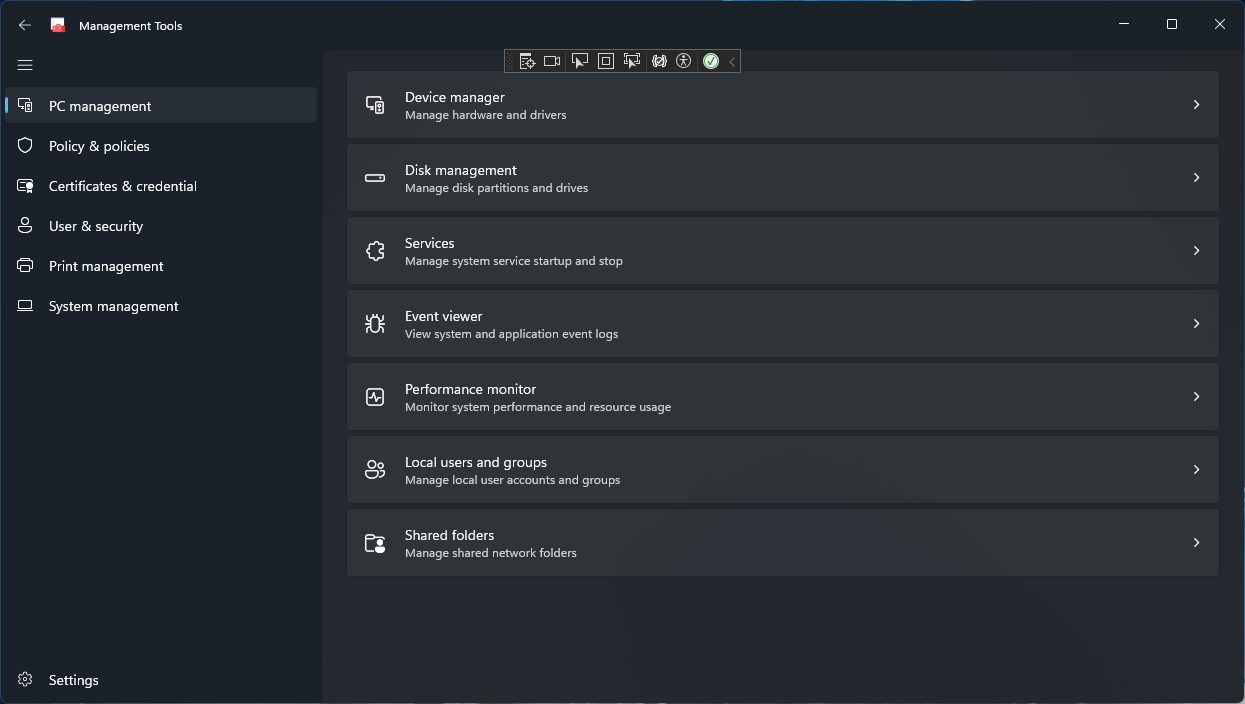
Task: Click the curly braces binding check icon
Action: [659, 61]
